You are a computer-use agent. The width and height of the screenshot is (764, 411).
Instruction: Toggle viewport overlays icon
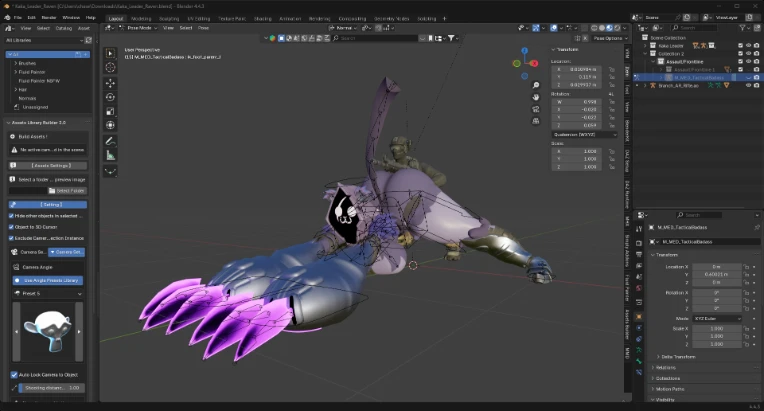tap(554, 28)
